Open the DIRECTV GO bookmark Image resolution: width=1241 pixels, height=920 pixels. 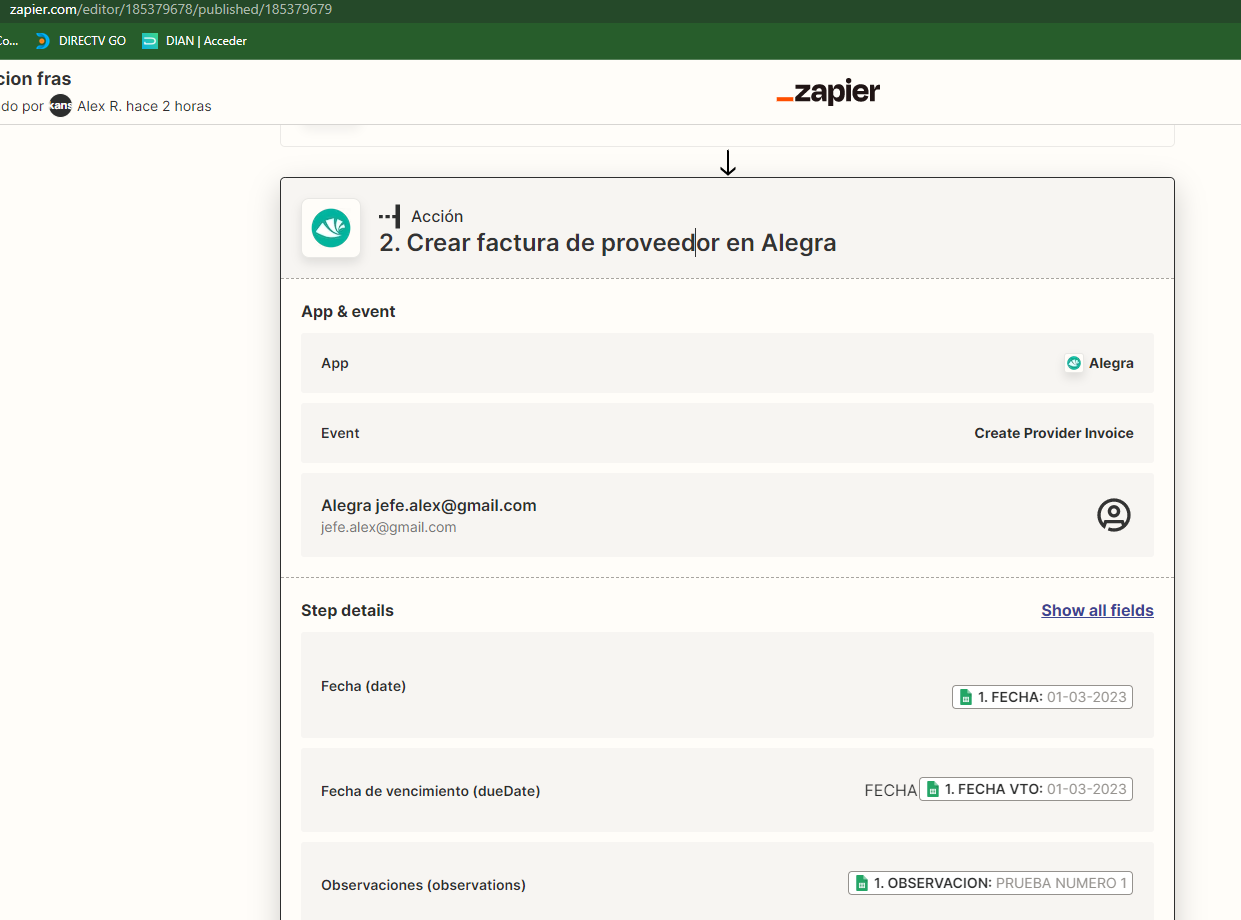point(80,41)
